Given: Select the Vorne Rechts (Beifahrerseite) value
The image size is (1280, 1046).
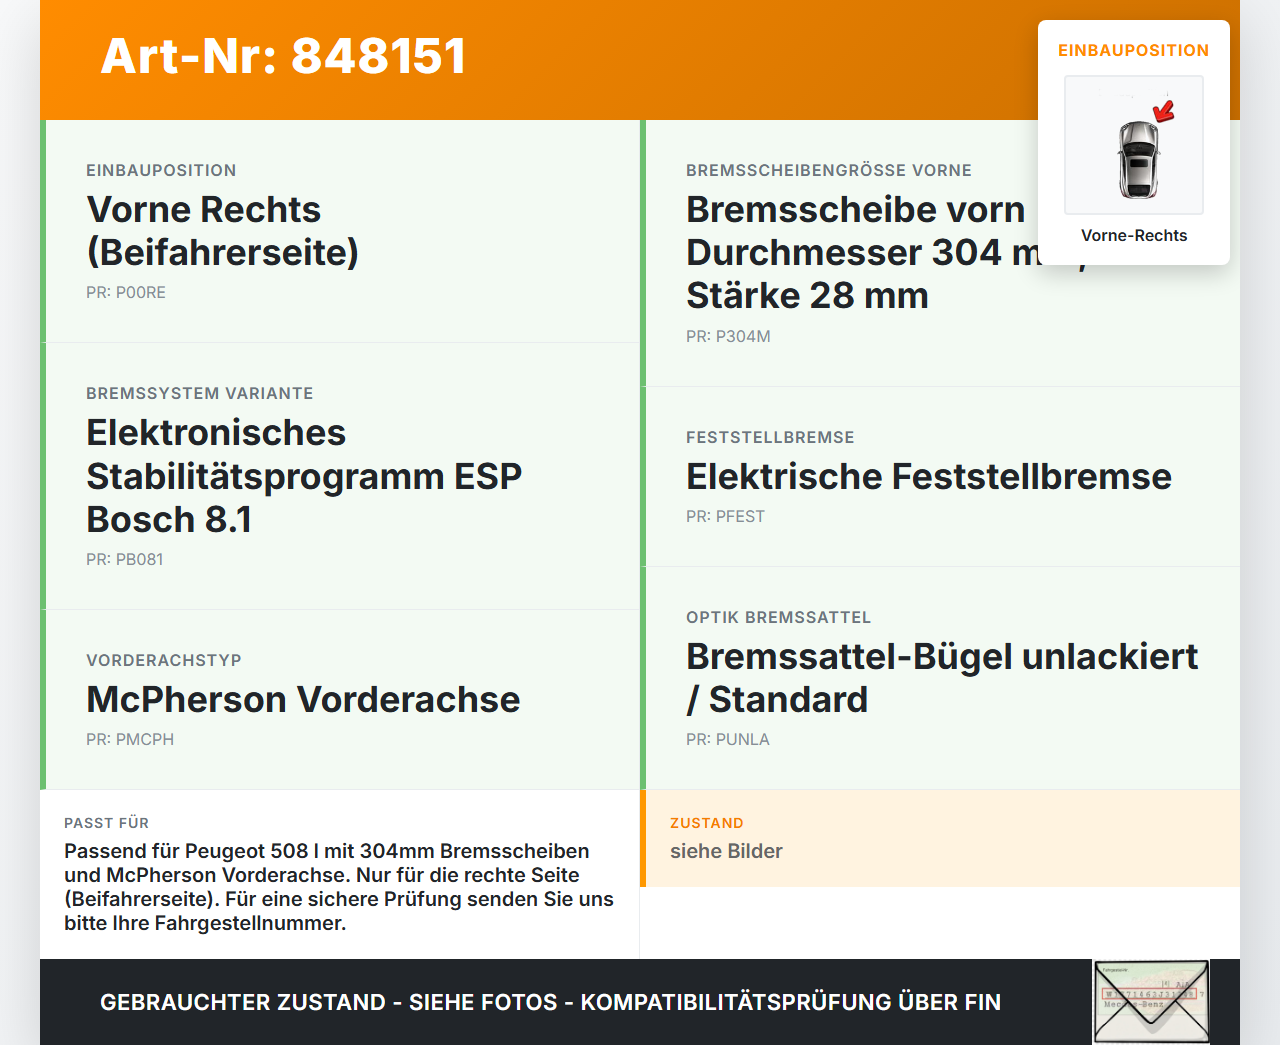Looking at the screenshot, I should [x=223, y=231].
